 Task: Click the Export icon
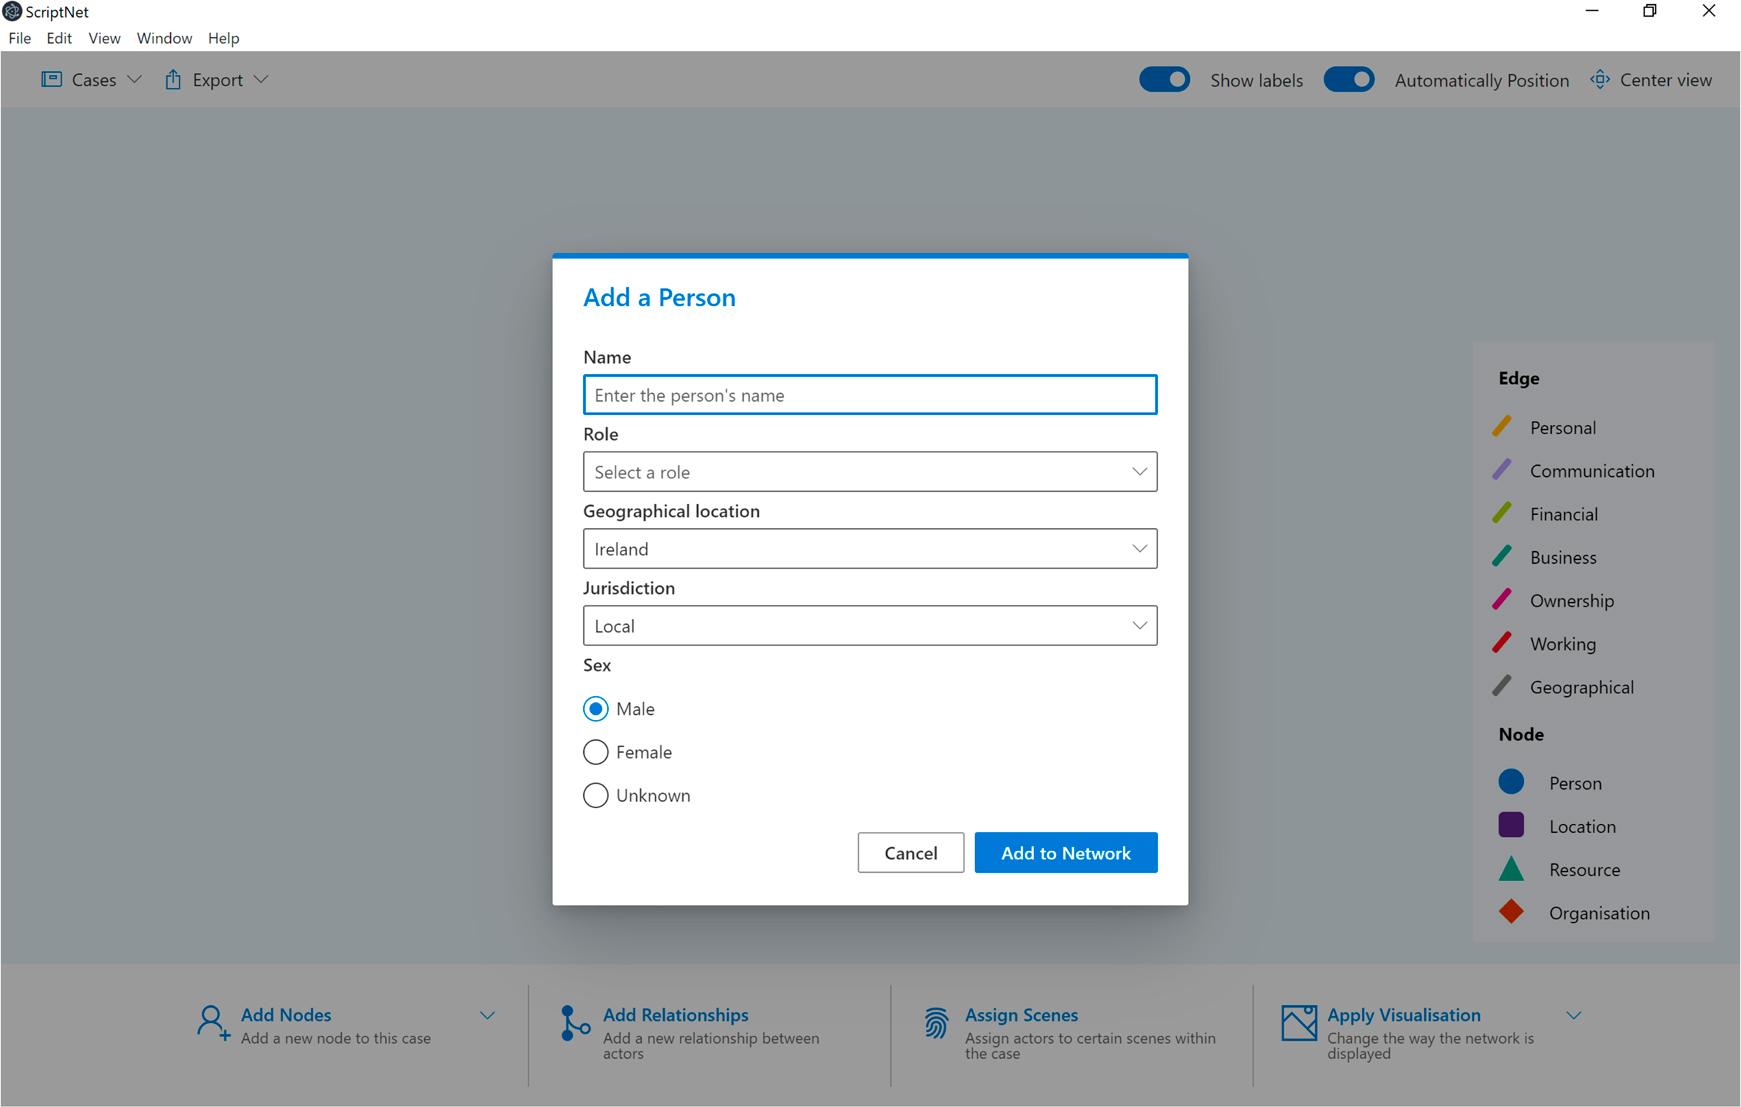point(173,79)
